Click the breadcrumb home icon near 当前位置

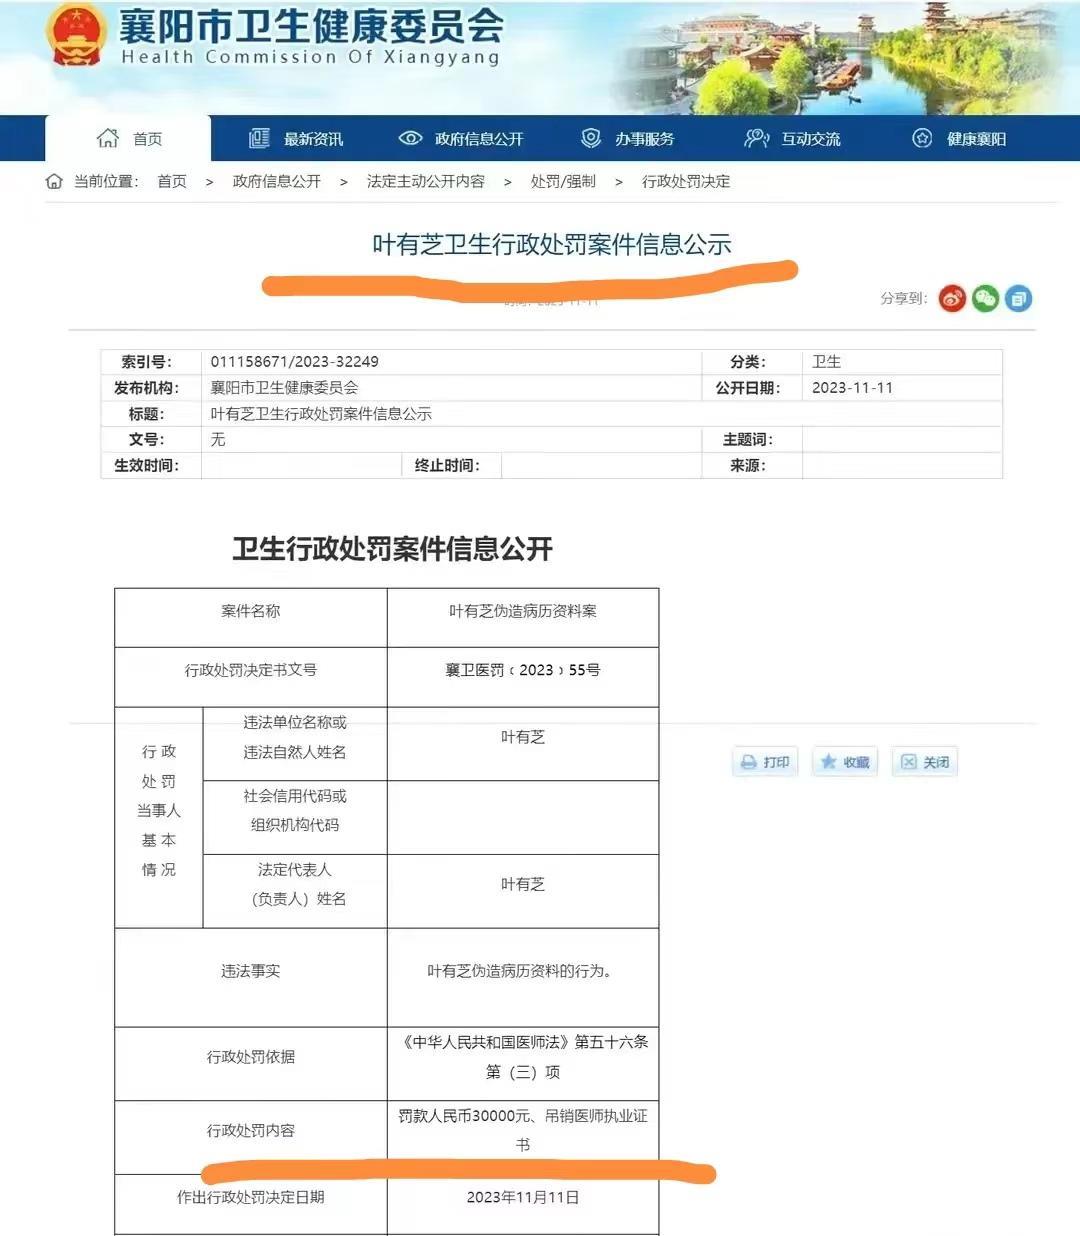55,181
